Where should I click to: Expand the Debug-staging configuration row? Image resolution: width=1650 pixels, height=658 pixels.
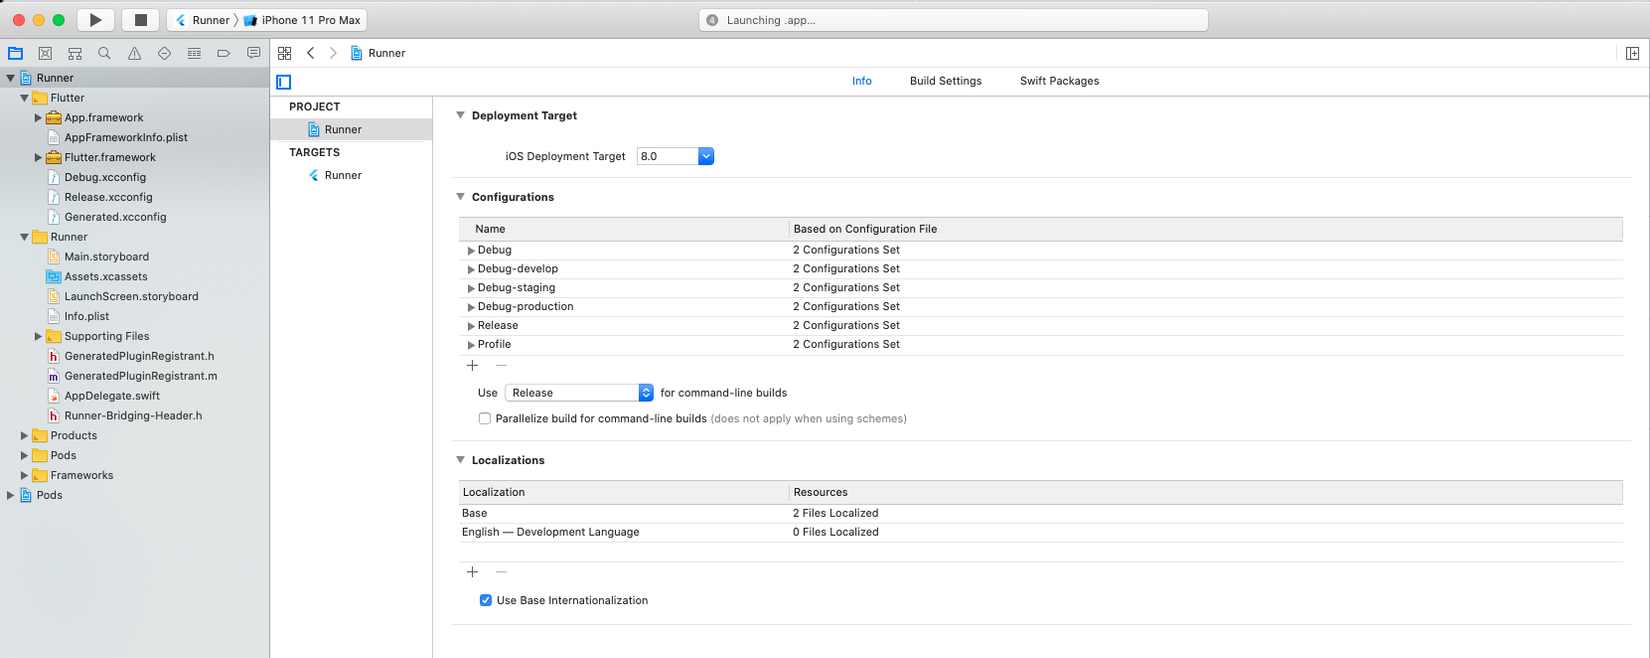[471, 288]
